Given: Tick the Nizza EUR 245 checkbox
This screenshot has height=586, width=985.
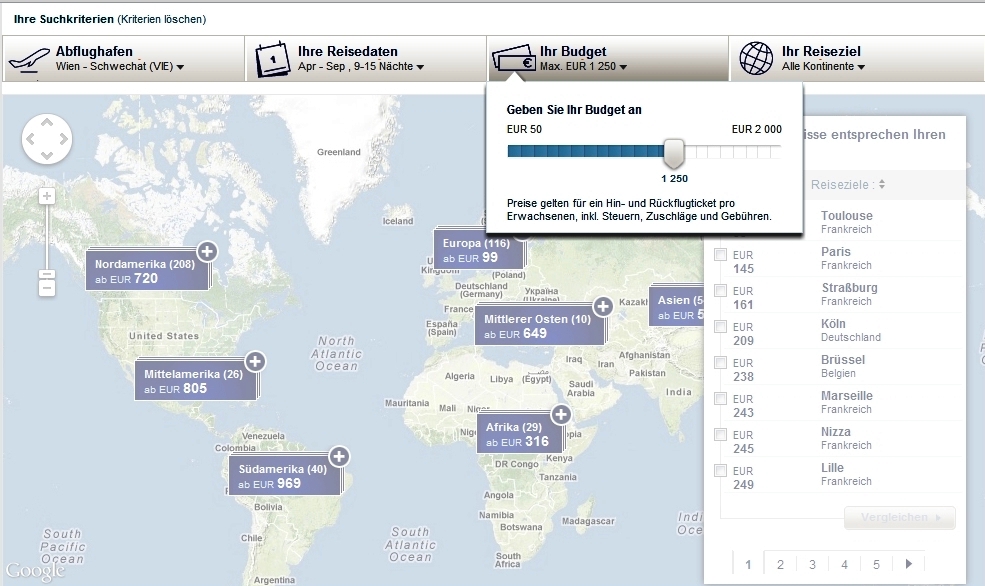Looking at the screenshot, I should click(x=721, y=435).
